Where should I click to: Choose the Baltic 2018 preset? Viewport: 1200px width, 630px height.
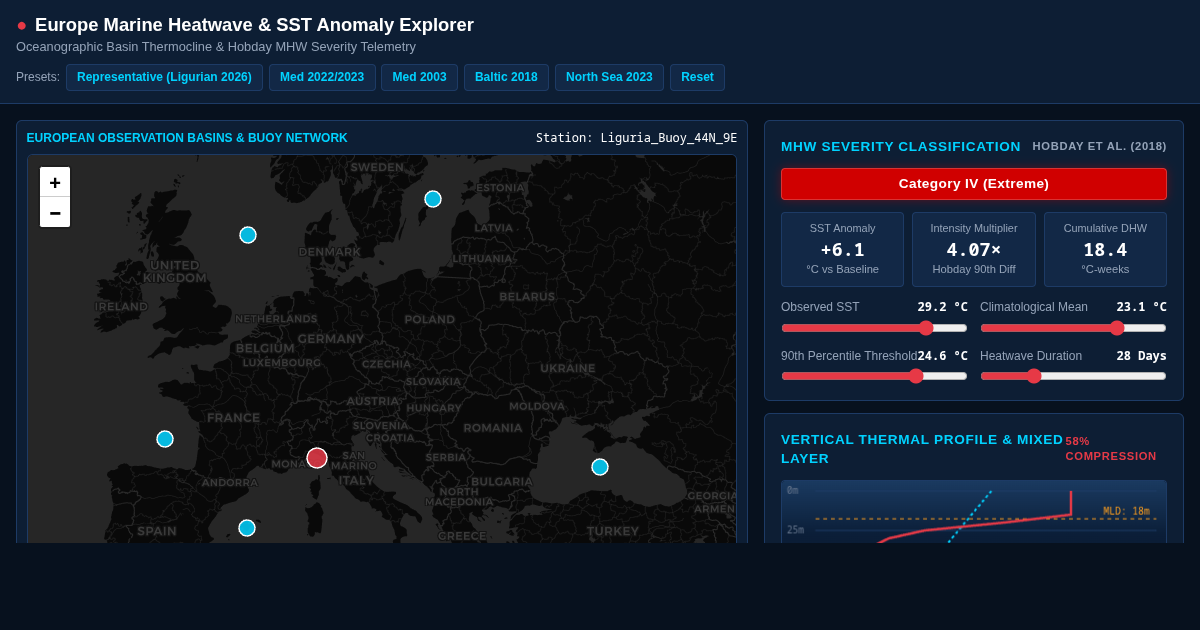pyautogui.click(x=506, y=77)
